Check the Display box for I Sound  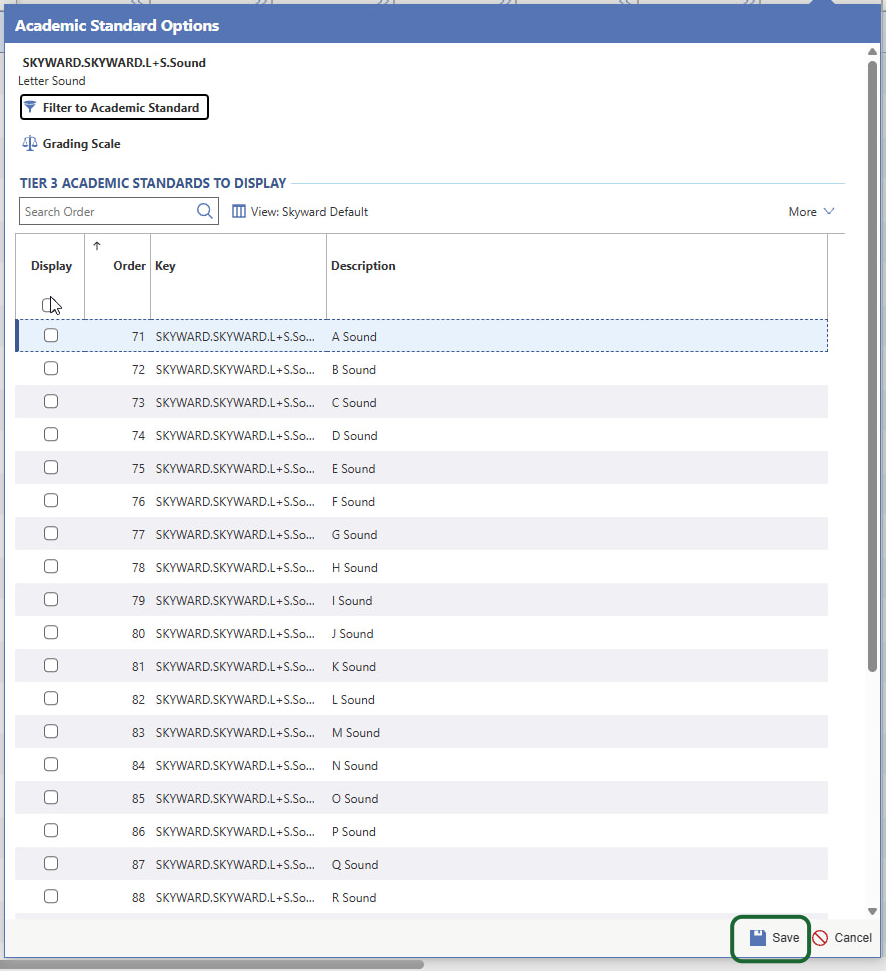(x=51, y=599)
